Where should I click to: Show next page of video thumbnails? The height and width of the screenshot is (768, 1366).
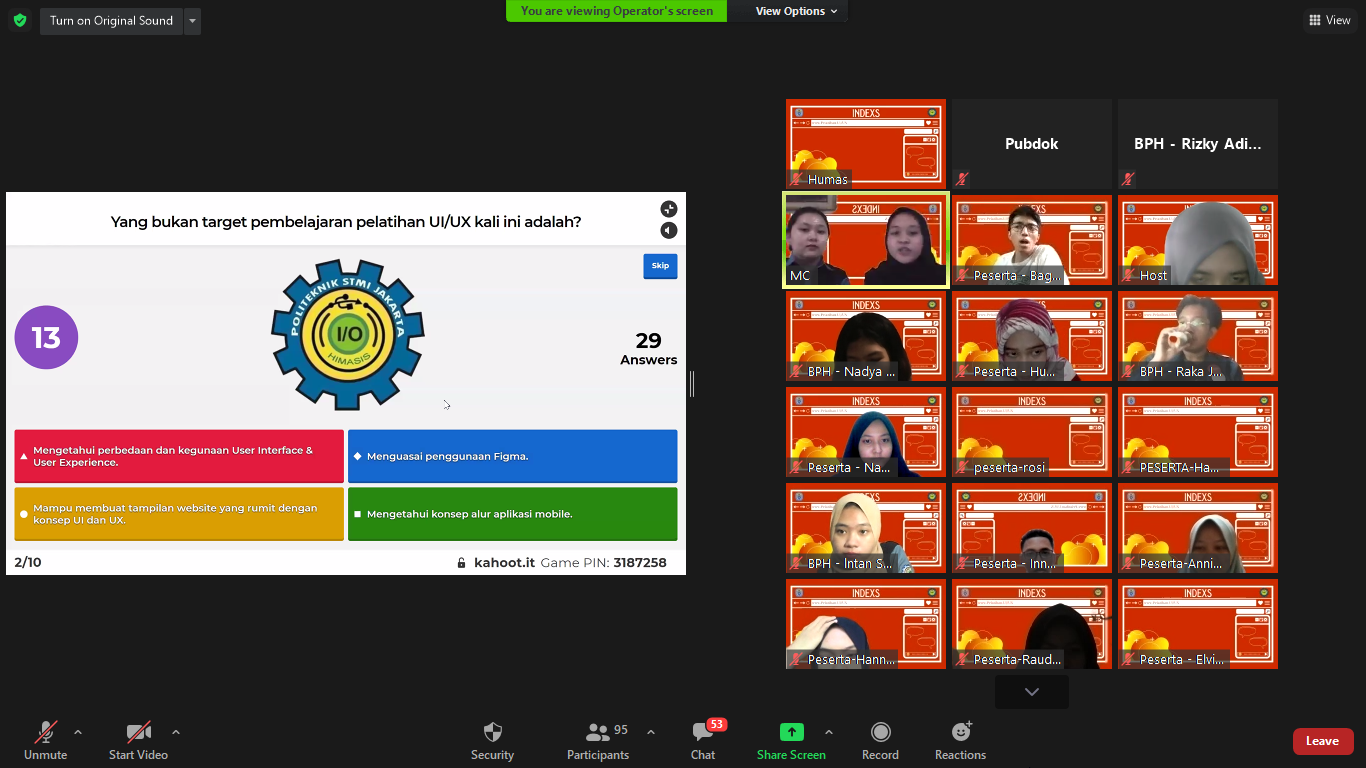[1032, 692]
